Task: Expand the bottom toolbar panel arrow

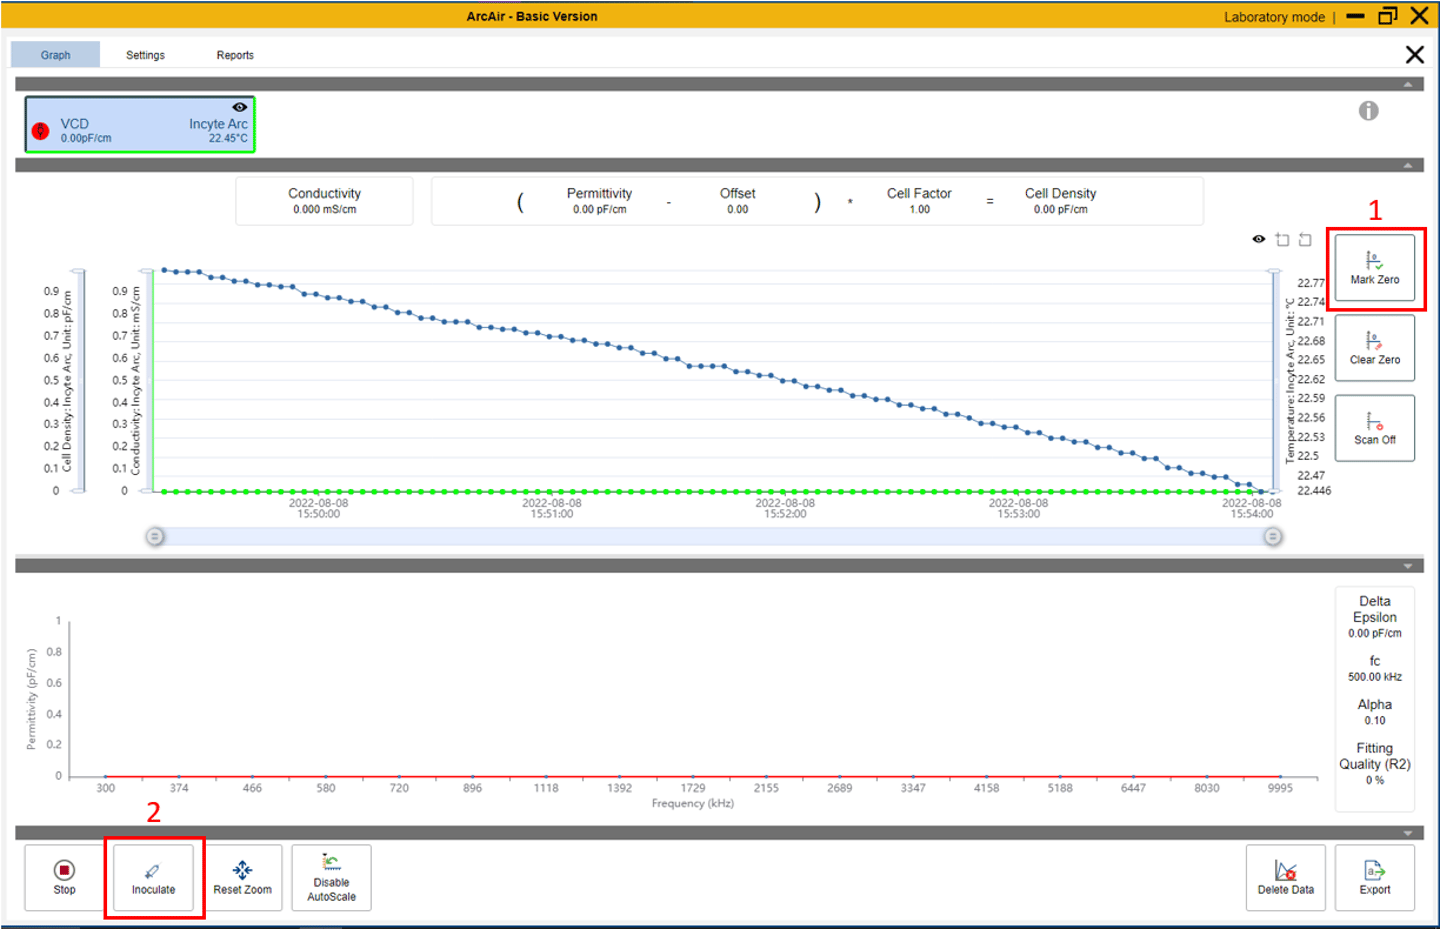Action: [x=1408, y=833]
